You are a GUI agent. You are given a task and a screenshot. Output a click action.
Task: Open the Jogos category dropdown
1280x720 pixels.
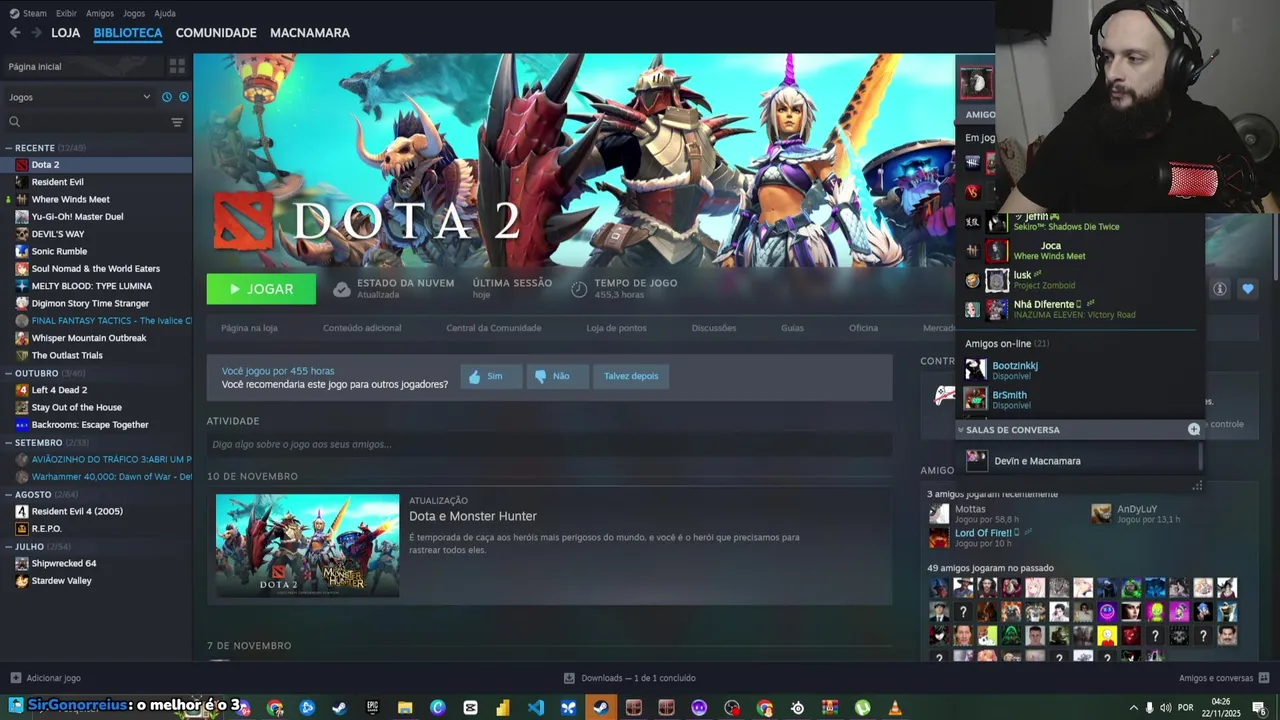point(80,97)
